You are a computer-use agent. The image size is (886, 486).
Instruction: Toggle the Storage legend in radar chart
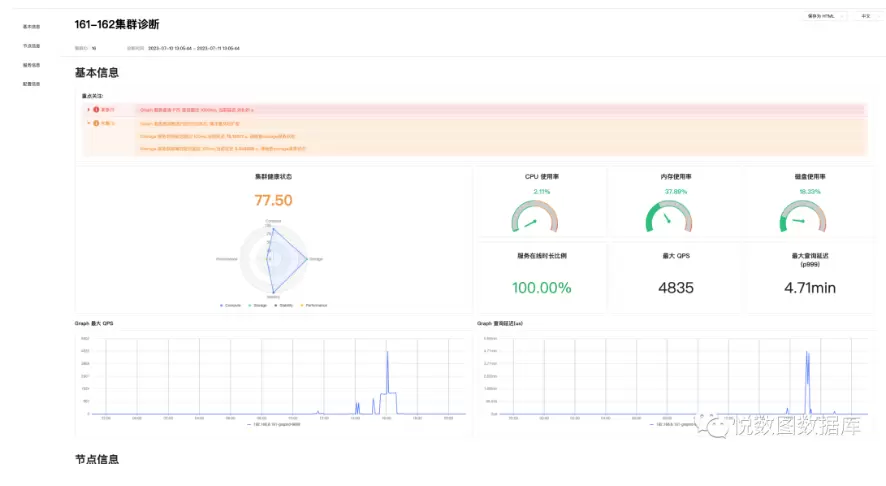[x=259, y=305]
